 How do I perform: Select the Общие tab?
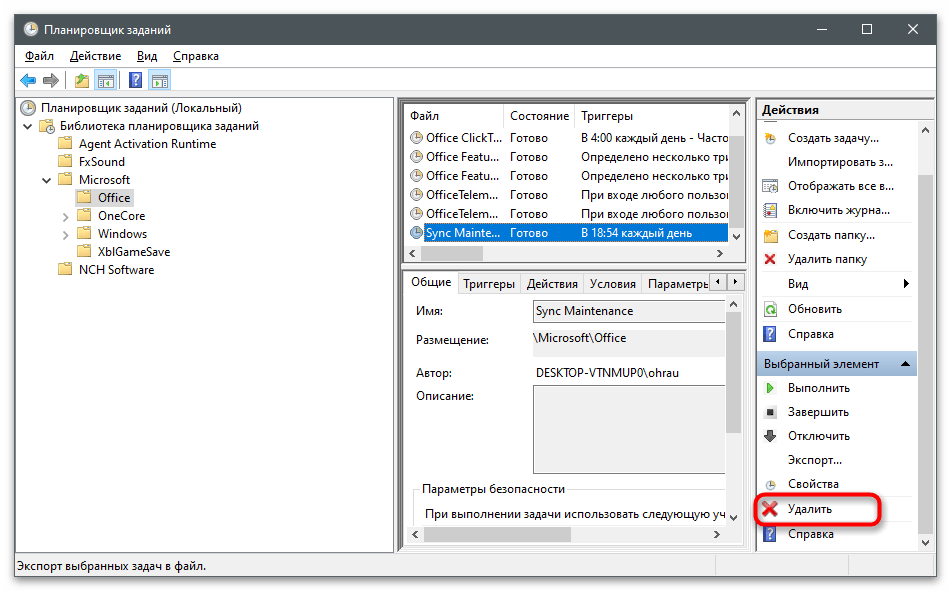click(x=431, y=283)
